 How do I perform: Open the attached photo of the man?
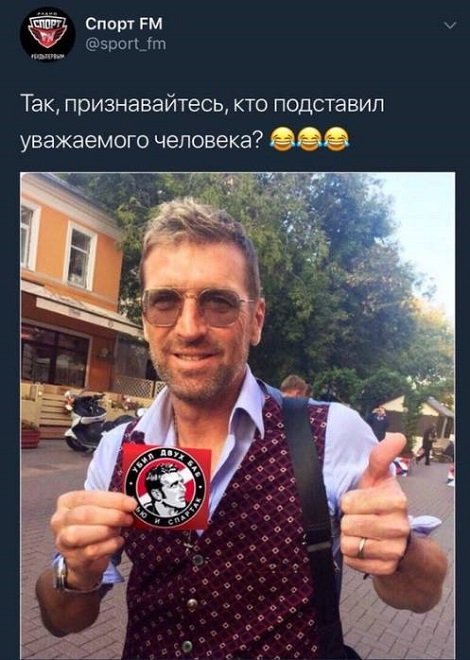tap(238, 416)
